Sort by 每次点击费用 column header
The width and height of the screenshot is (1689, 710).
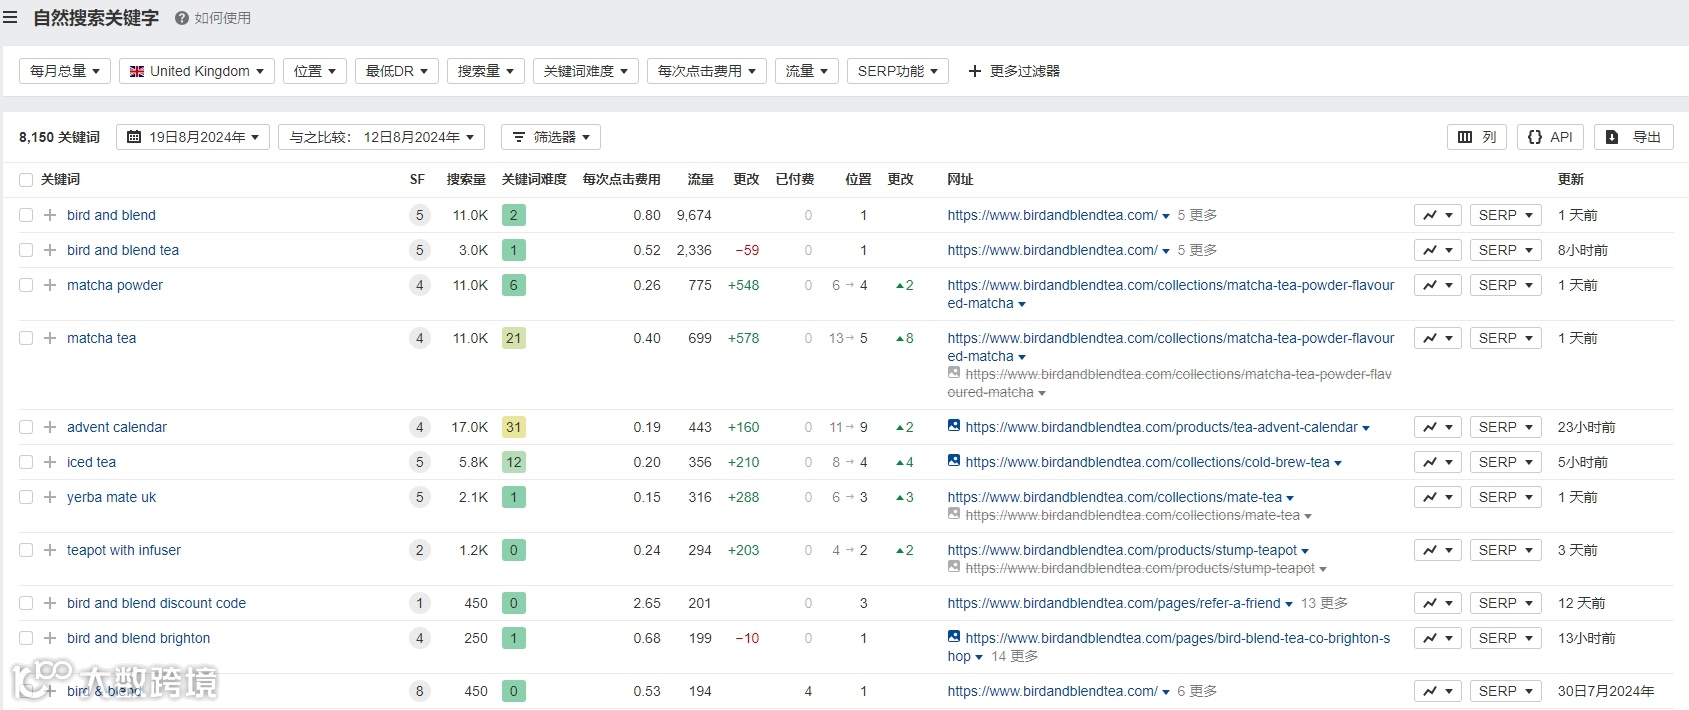tap(621, 180)
